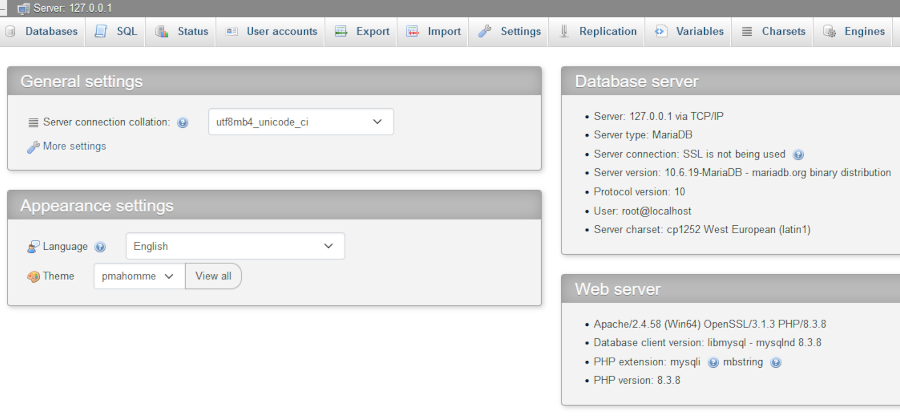Viewport: 900px width, 416px height.
Task: Click the Database server panel header
Action: [x=731, y=81]
